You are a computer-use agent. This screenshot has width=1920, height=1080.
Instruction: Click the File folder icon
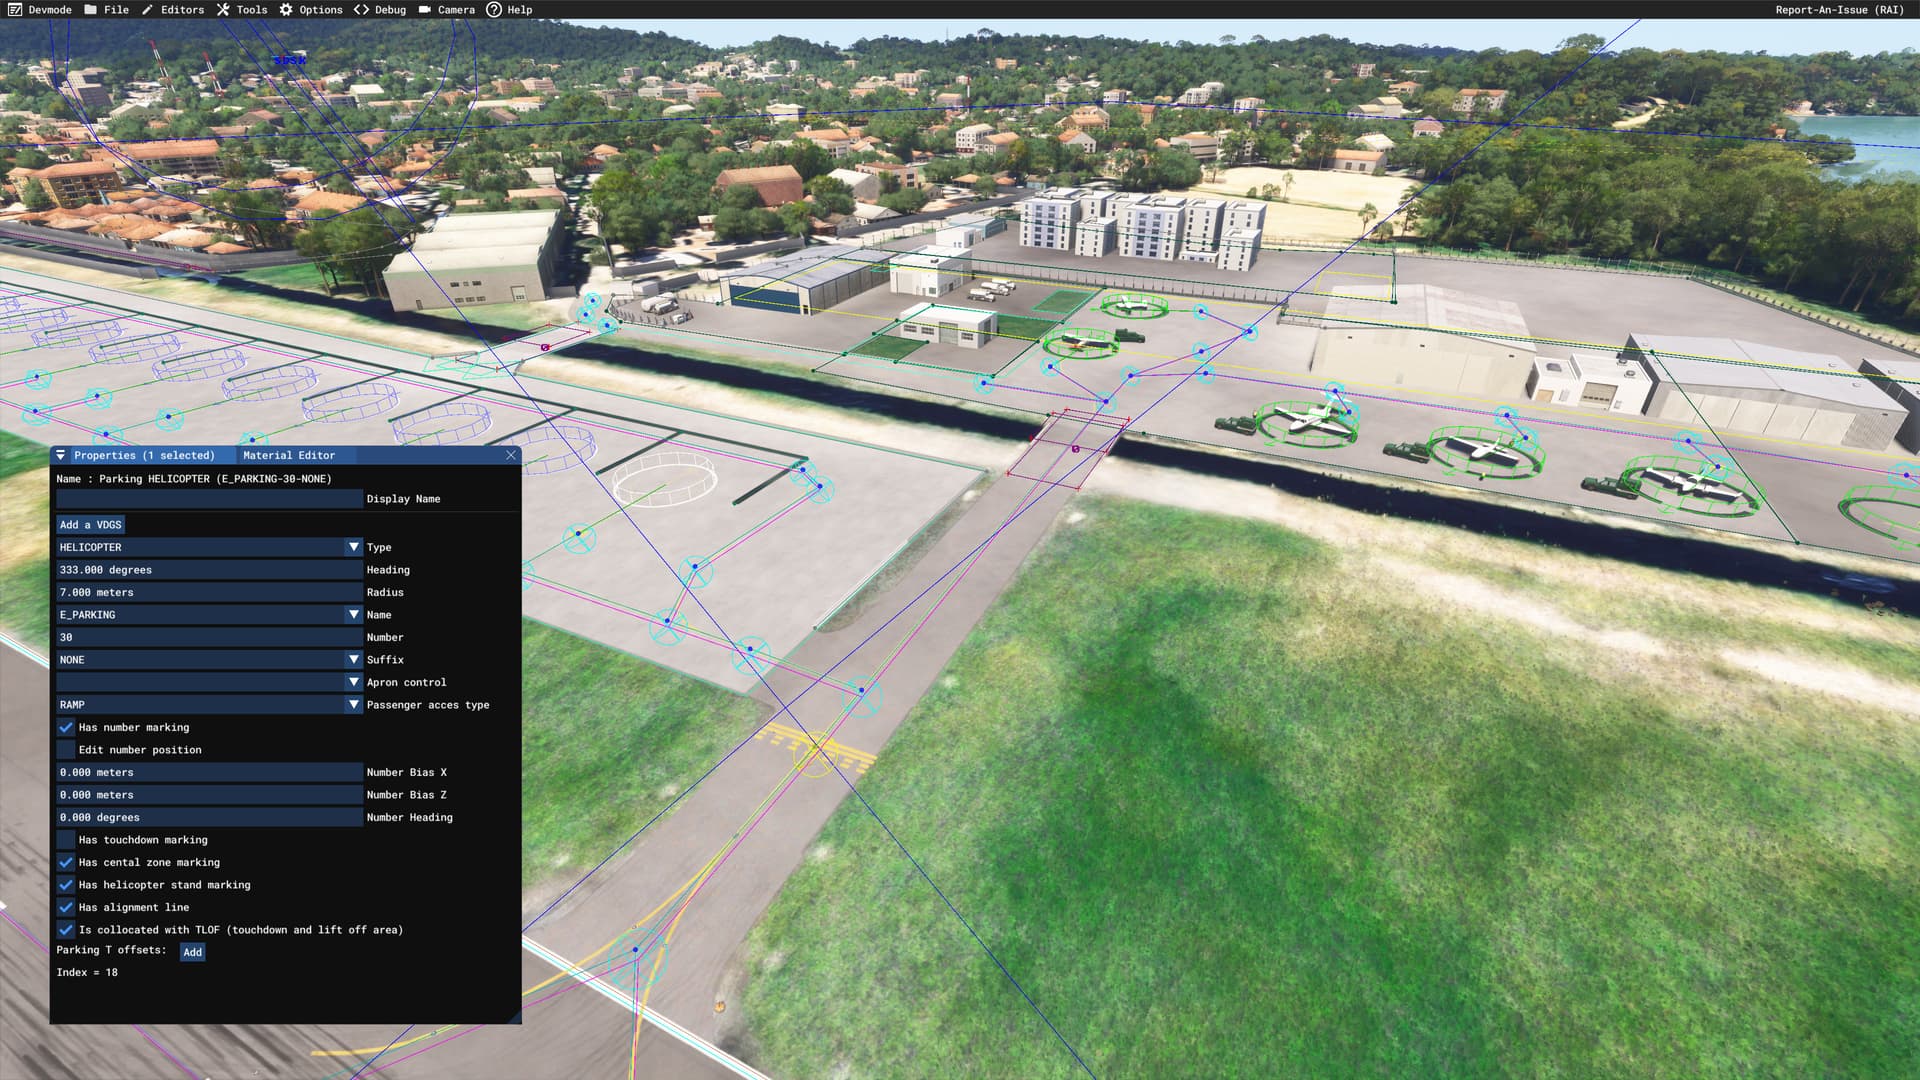[x=91, y=9]
